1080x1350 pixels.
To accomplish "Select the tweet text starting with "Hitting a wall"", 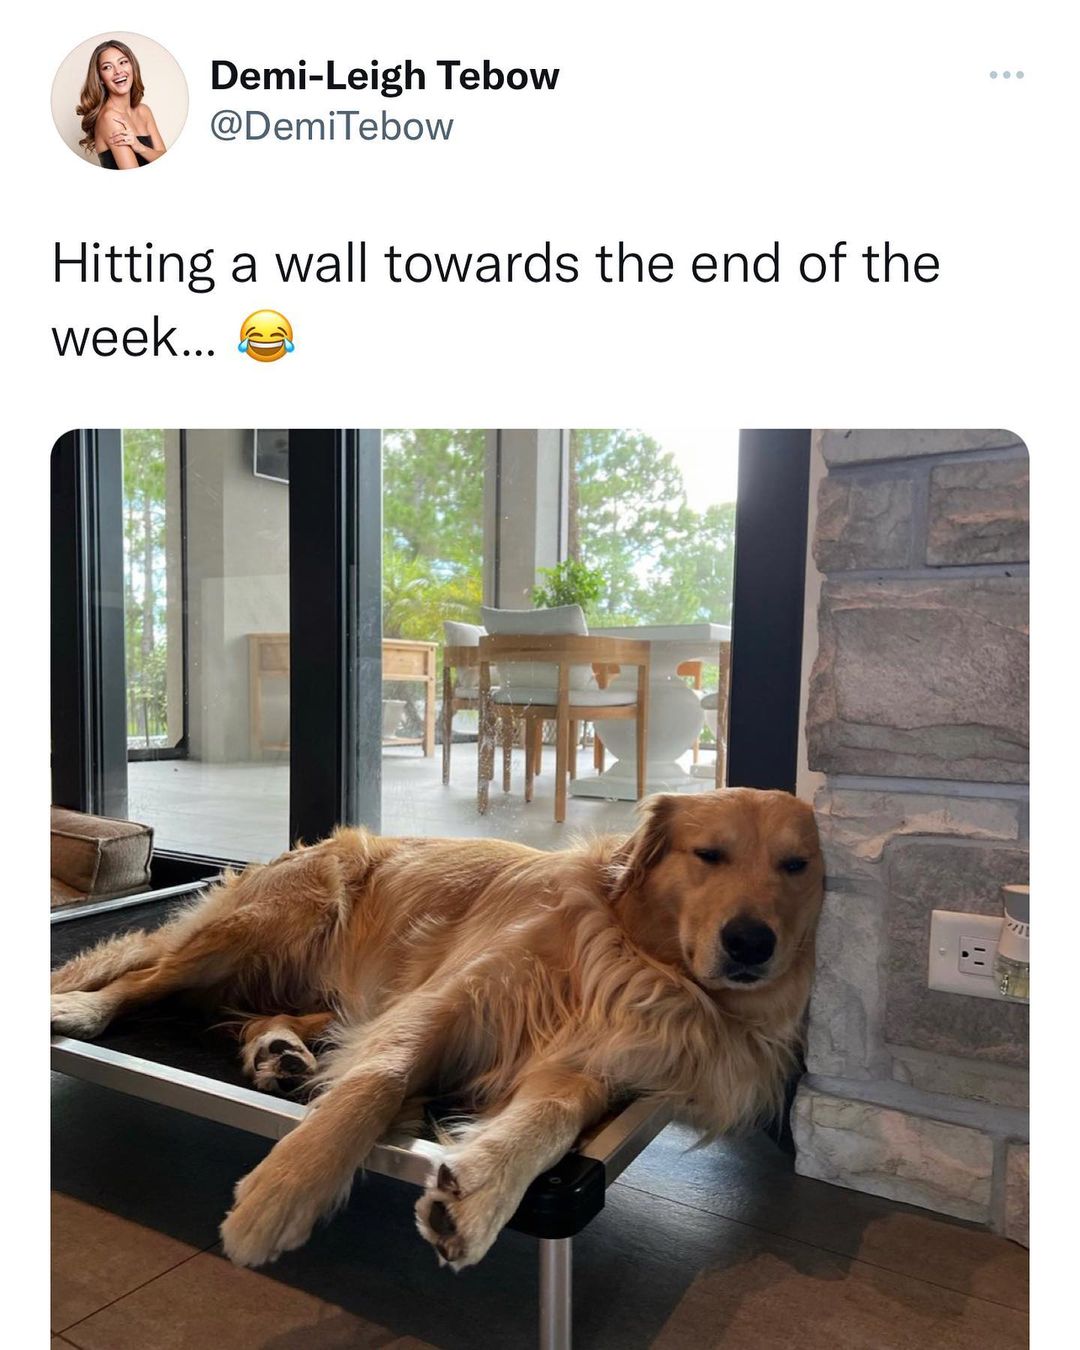I will 496,300.
